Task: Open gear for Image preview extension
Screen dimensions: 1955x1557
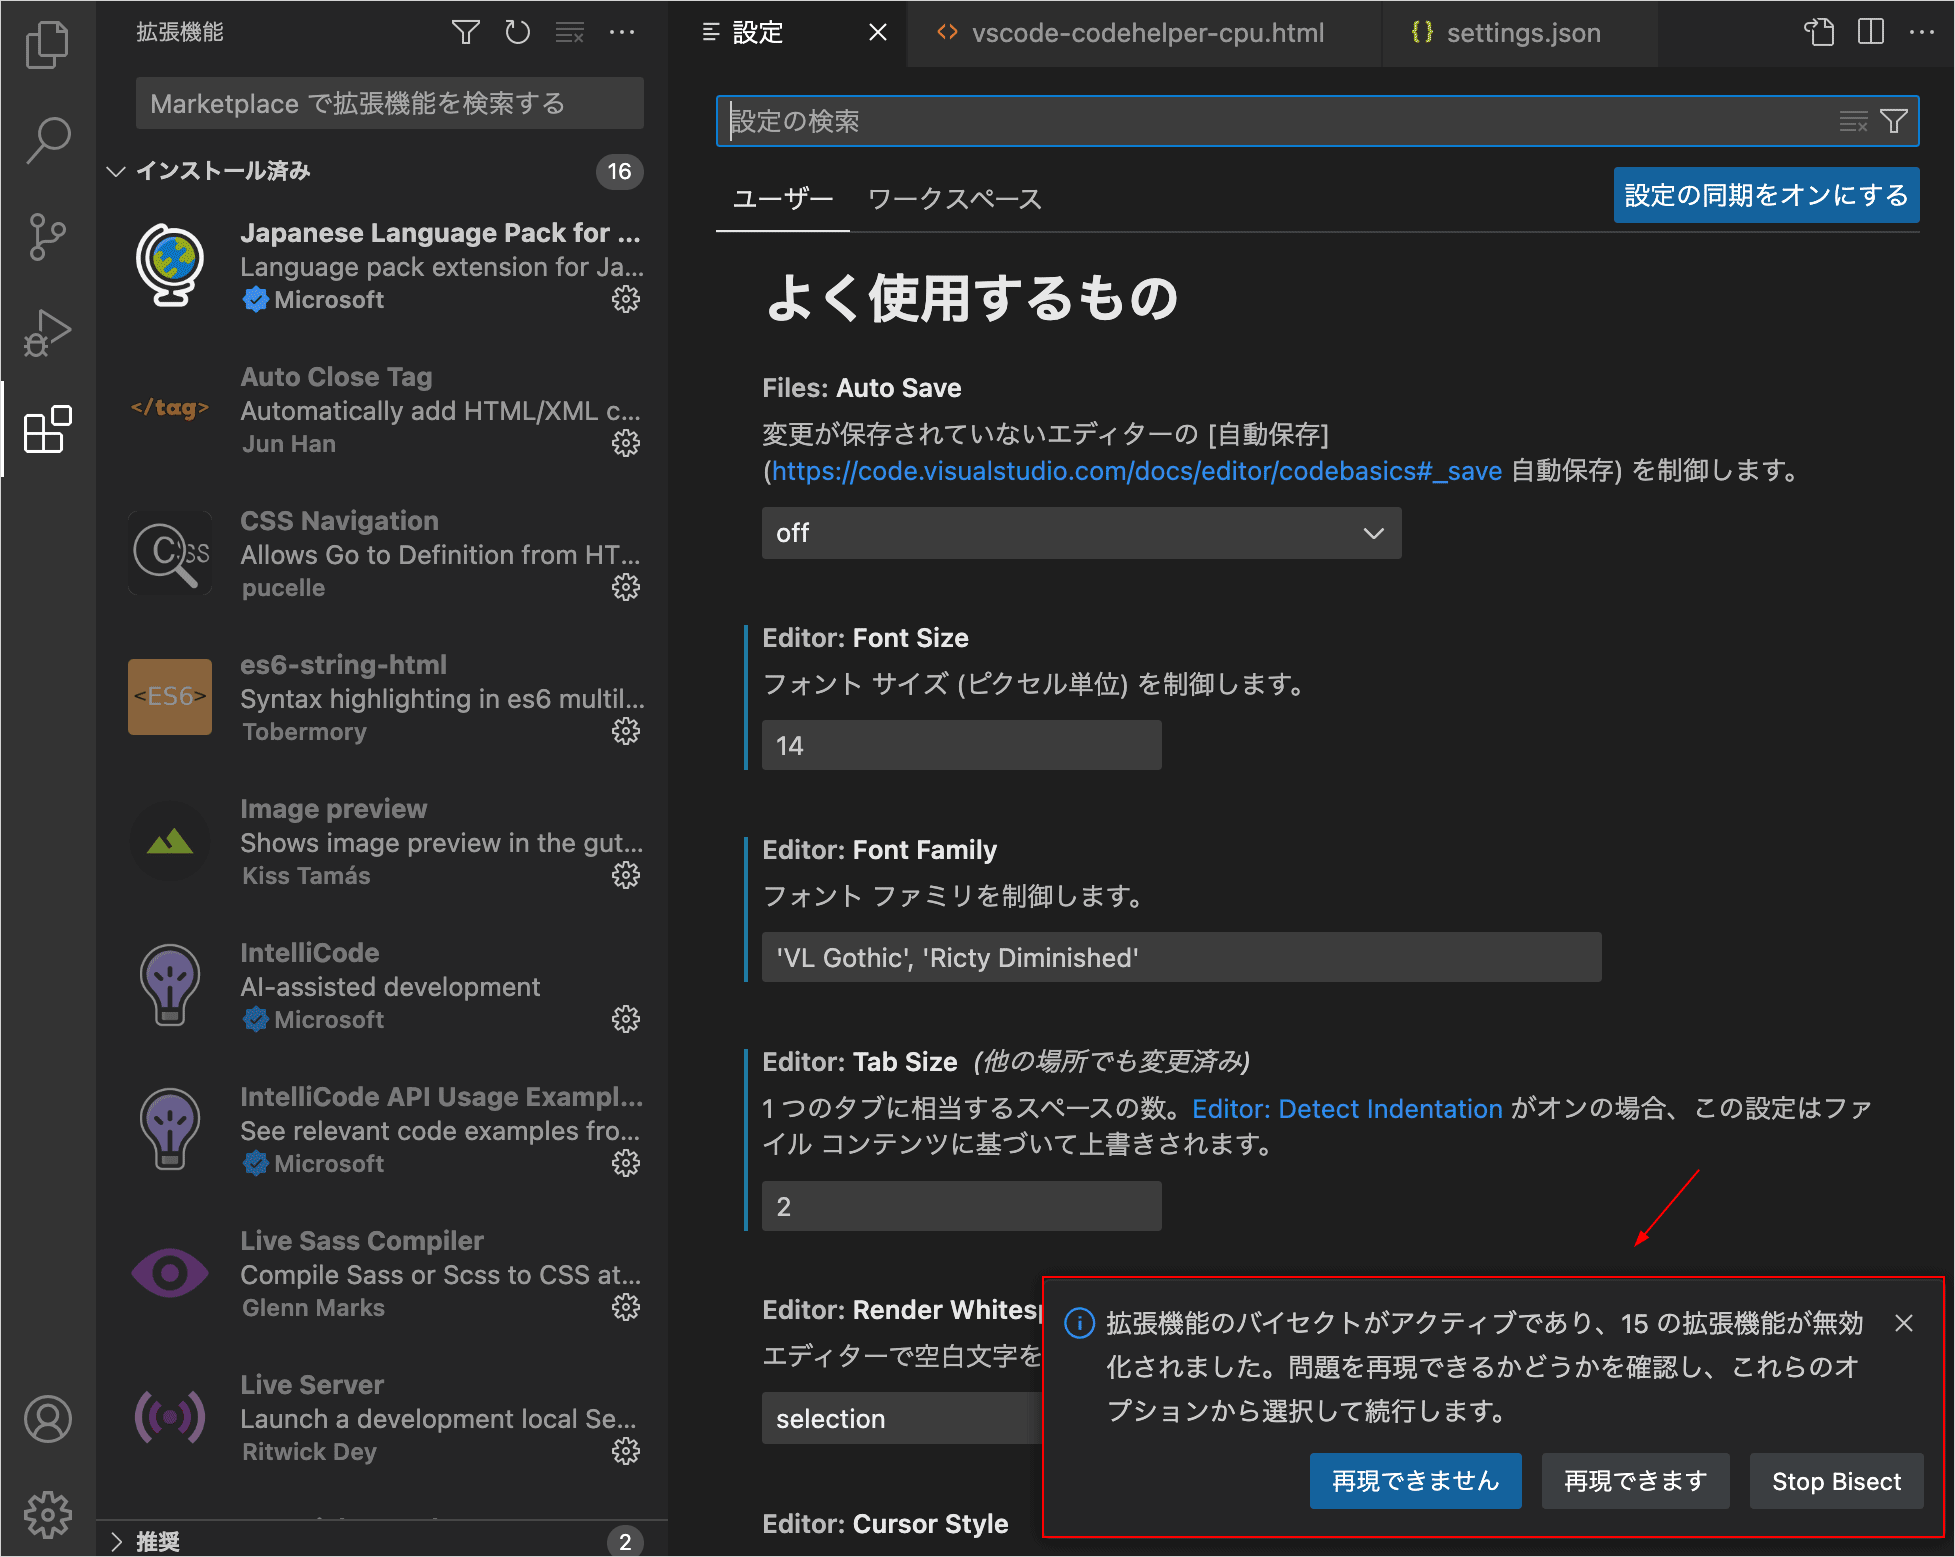Action: tap(626, 875)
